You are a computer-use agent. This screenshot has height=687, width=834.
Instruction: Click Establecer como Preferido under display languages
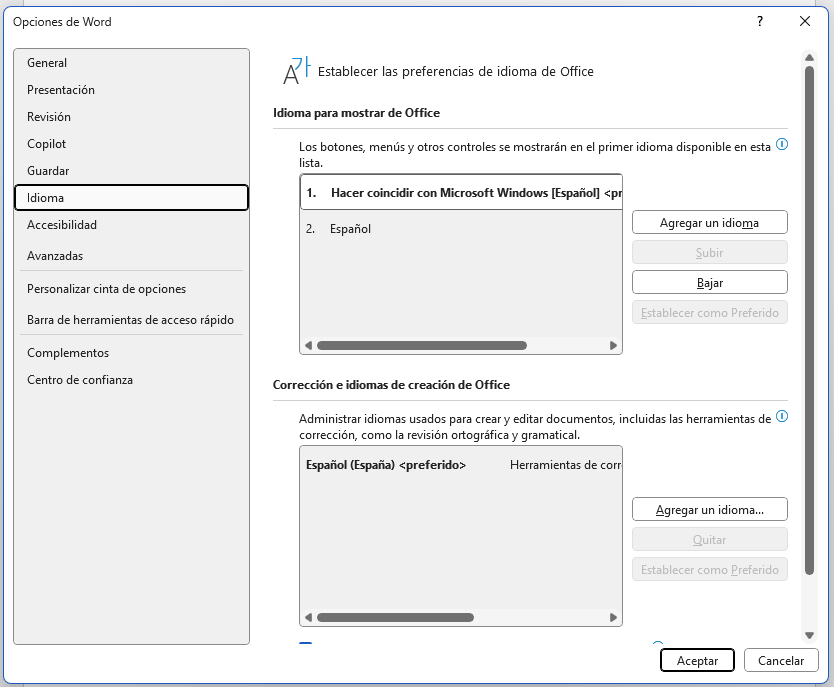pos(710,313)
